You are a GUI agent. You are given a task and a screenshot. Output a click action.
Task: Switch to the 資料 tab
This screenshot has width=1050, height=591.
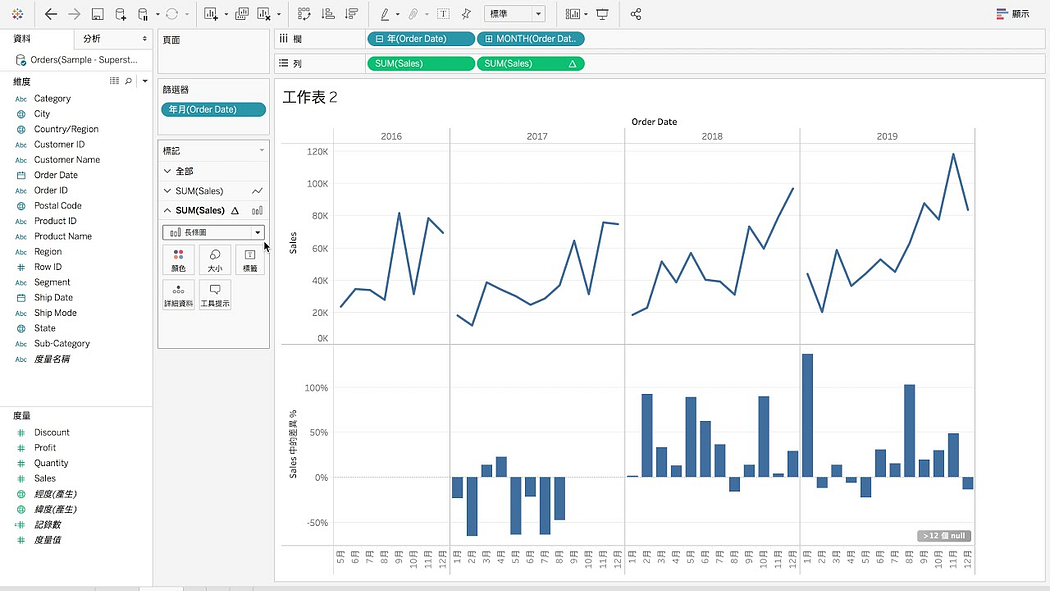[x=22, y=39]
